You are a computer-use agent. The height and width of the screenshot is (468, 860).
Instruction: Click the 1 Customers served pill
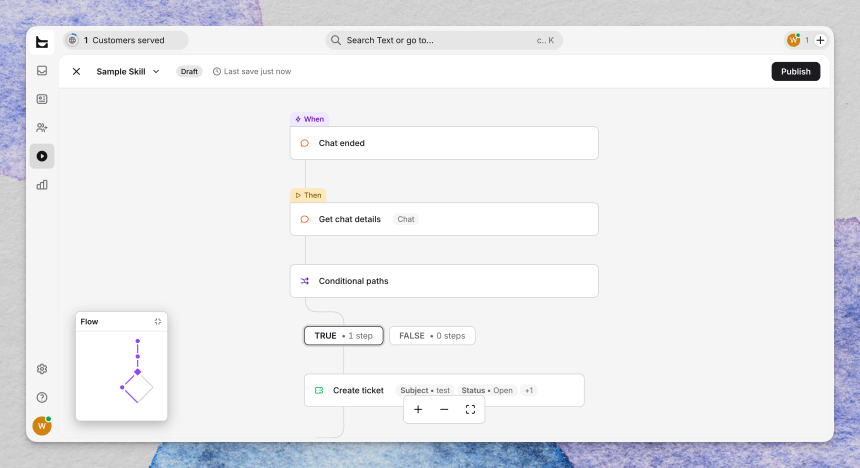point(126,40)
